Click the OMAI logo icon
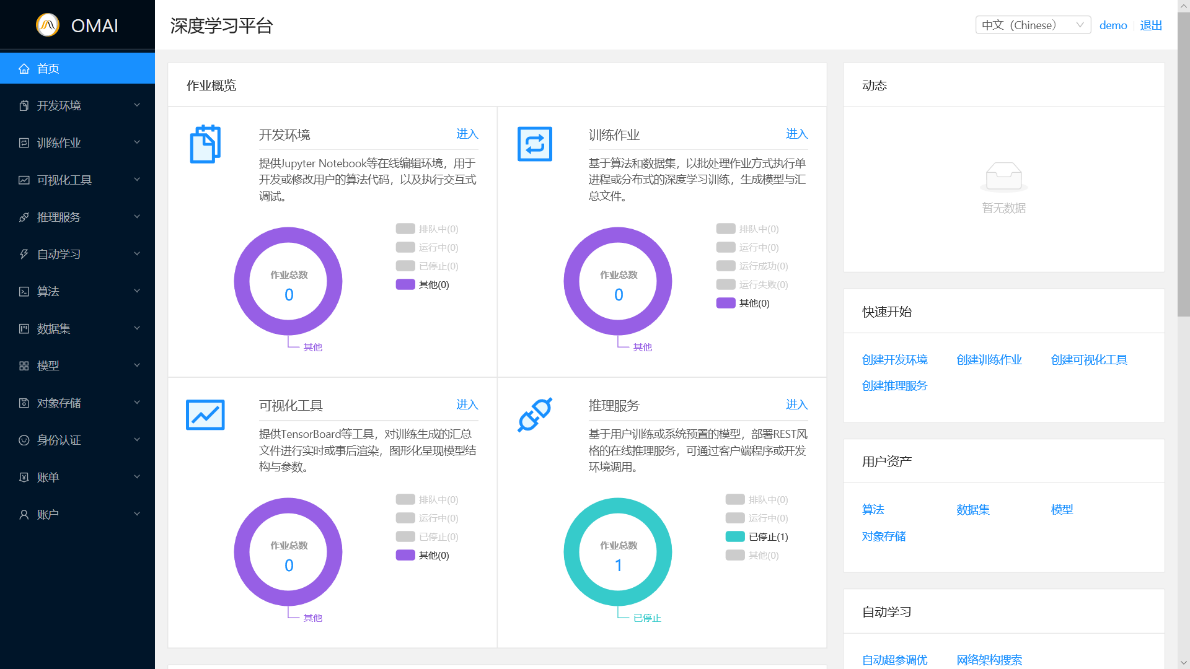Image resolution: width=1190 pixels, height=669 pixels. (x=47, y=25)
